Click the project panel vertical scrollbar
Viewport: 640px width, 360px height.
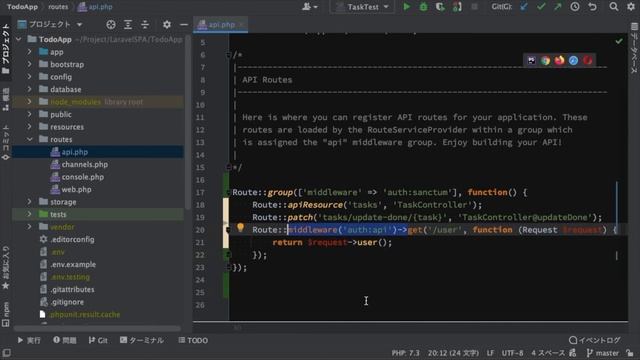click(187, 122)
